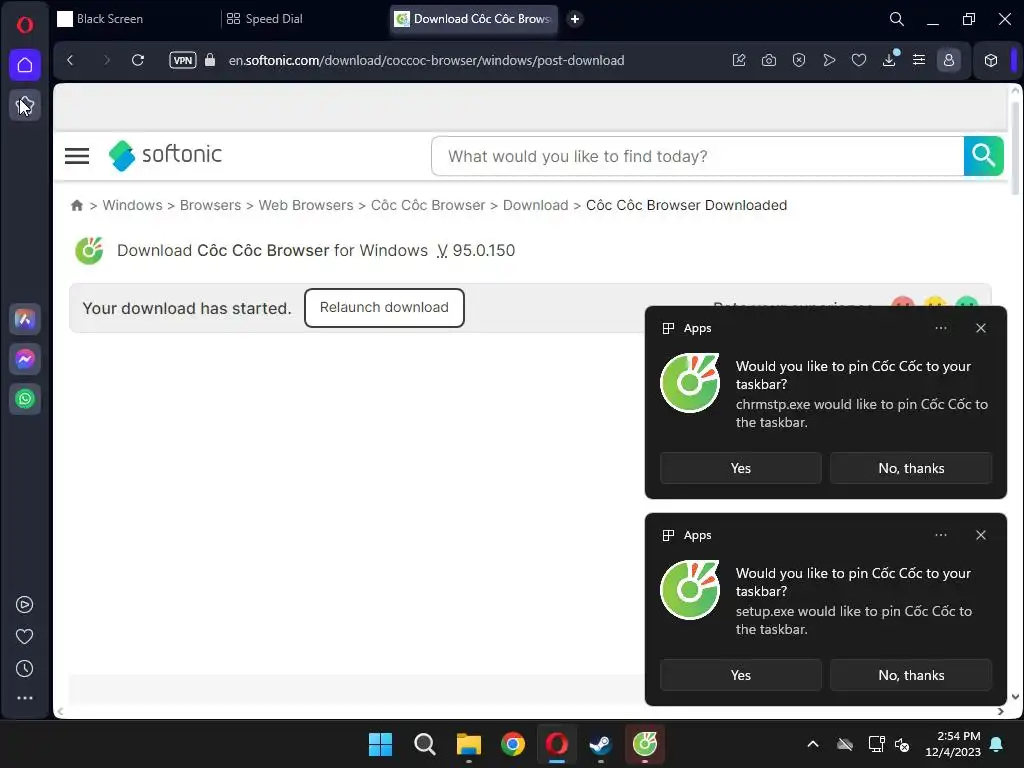Dismiss the chrmstp.exe notification
Image resolution: width=1024 pixels, height=768 pixels.
pyautogui.click(x=981, y=328)
